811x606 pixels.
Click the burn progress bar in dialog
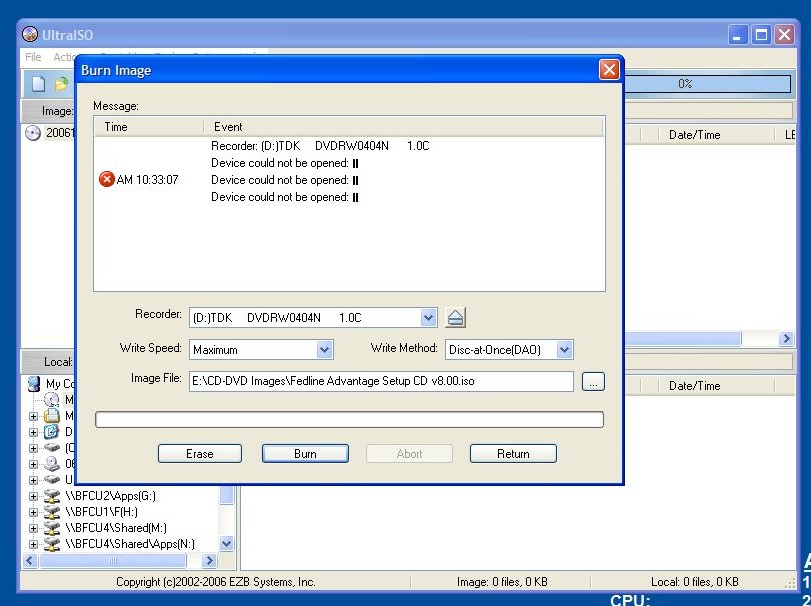[350, 419]
